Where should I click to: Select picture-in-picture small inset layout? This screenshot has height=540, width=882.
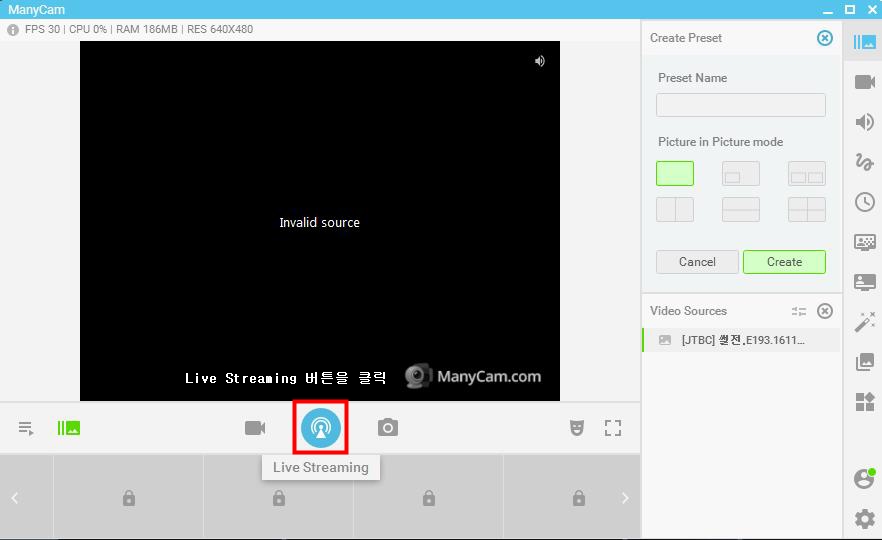(740, 173)
